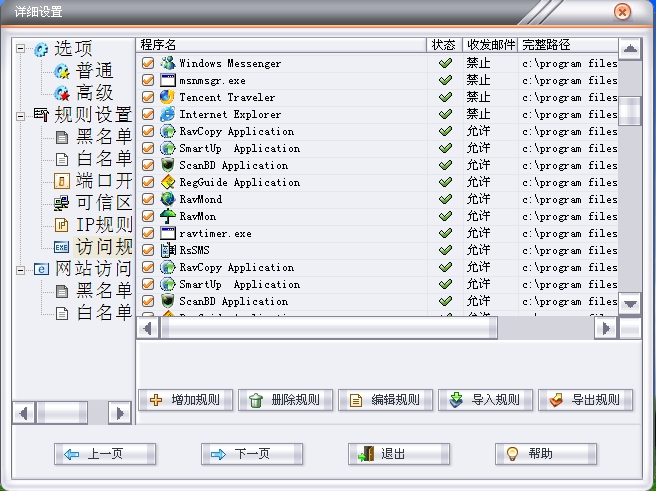The image size is (656, 491).
Task: Click the msnmsgr.exe window icon
Action: 168,80
